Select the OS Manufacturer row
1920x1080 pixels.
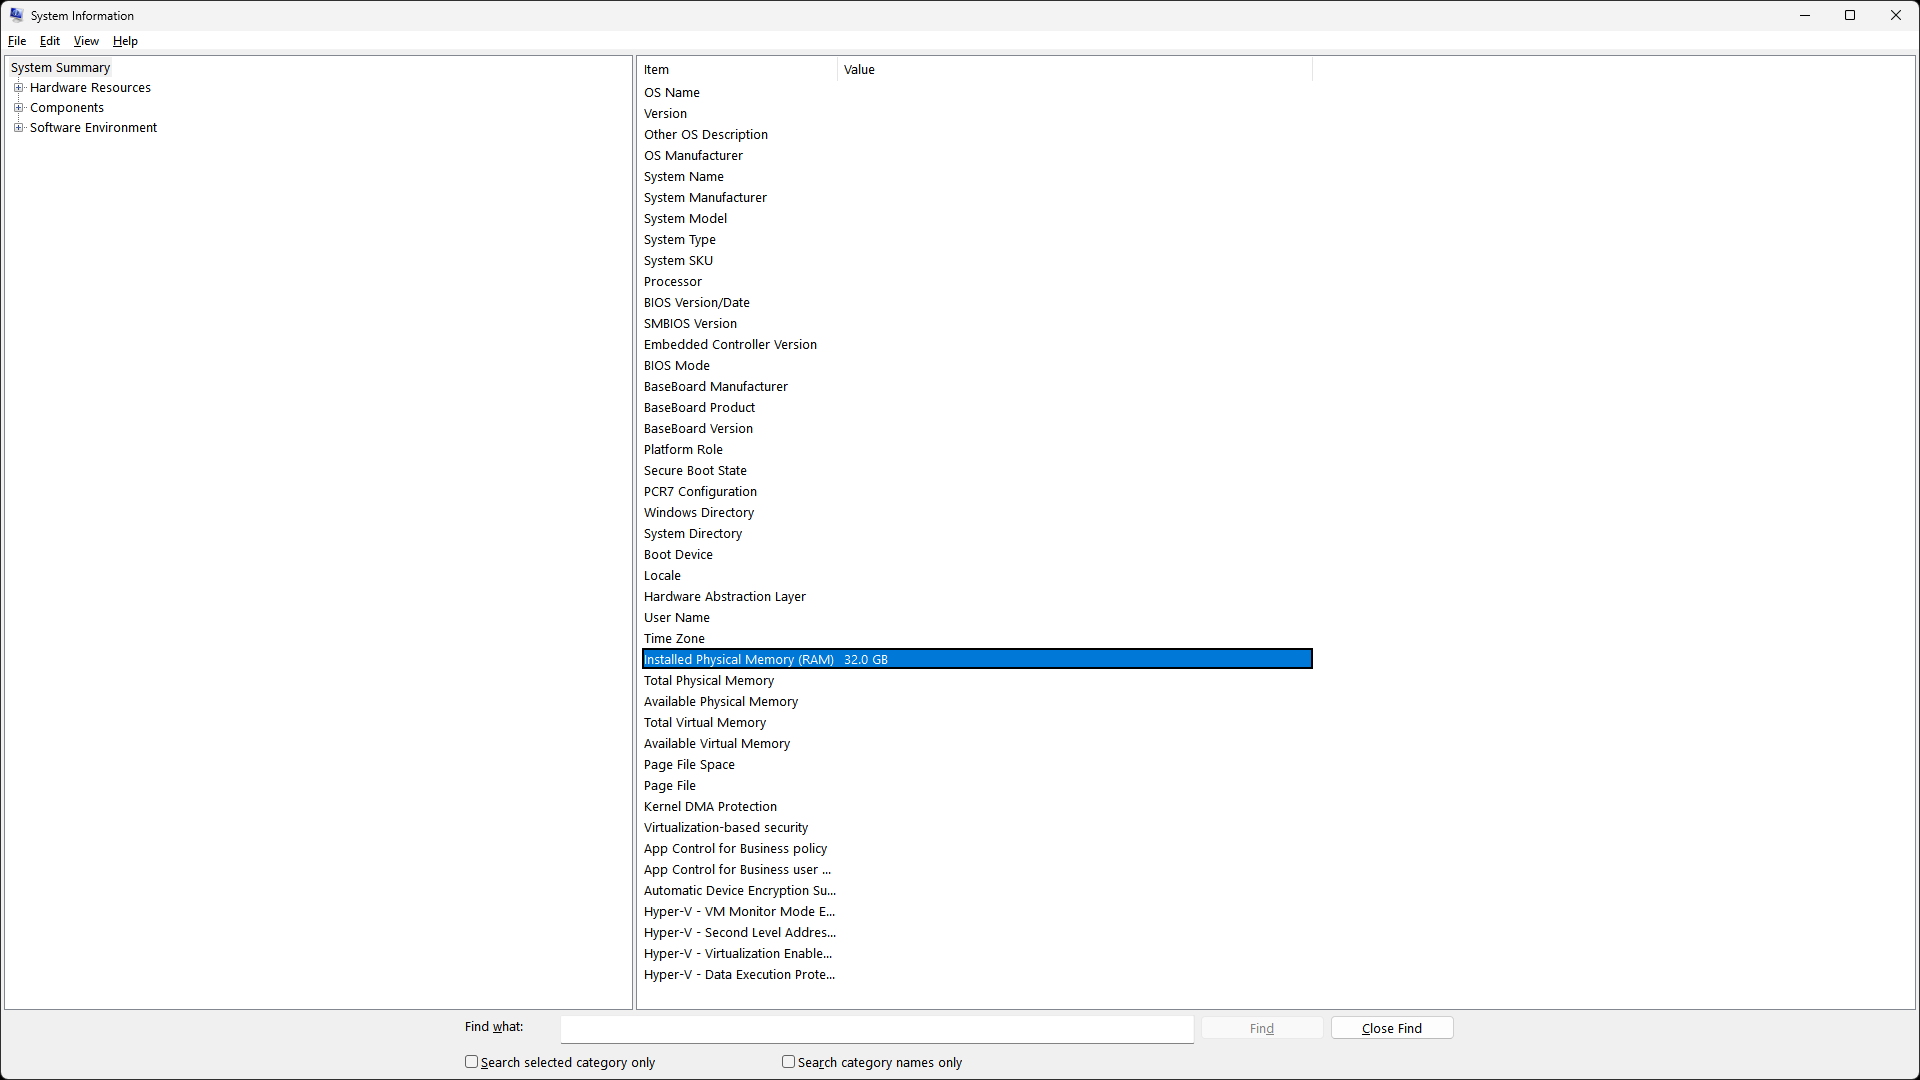pyautogui.click(x=977, y=156)
